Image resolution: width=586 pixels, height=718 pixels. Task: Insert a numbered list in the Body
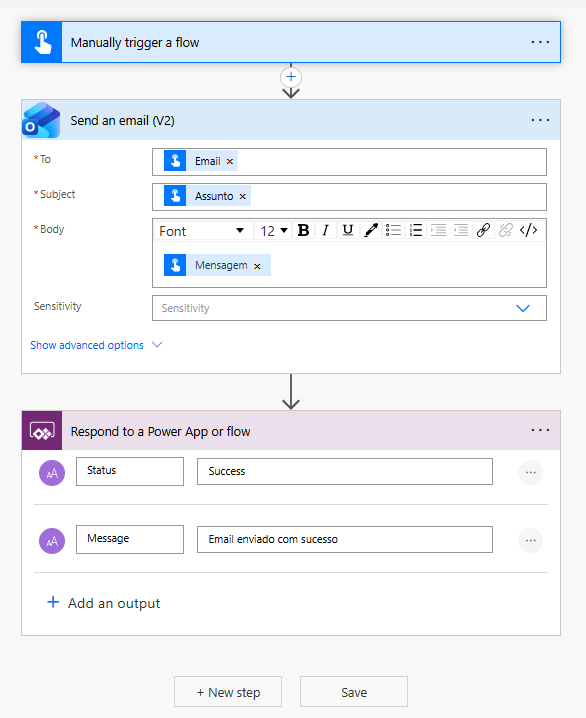pos(416,230)
